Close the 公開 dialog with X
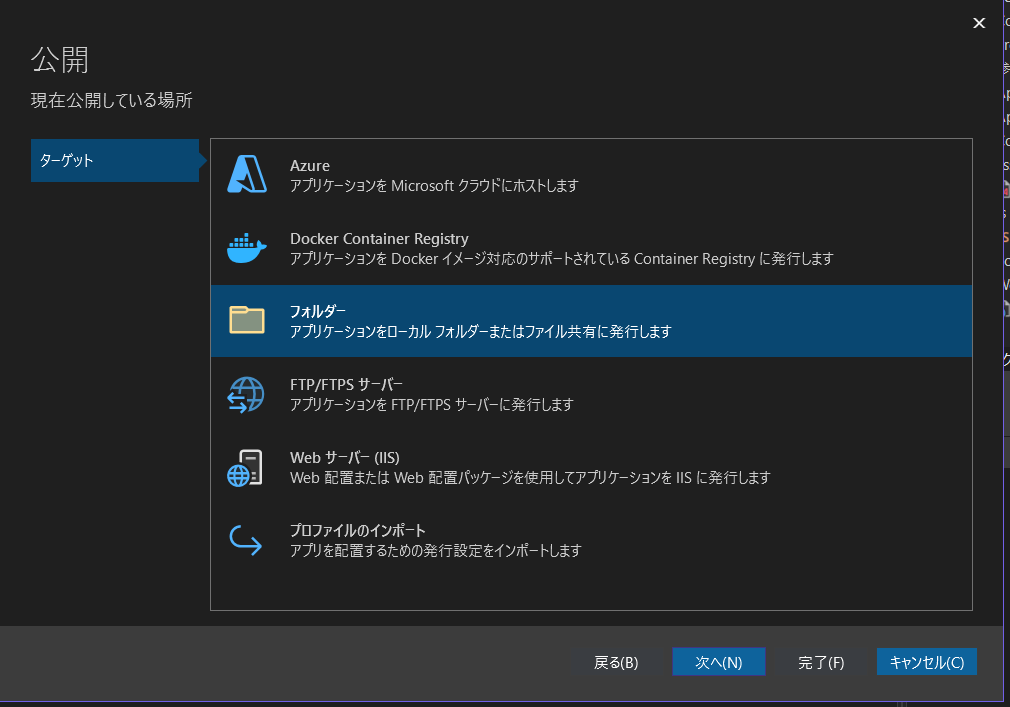This screenshot has width=1010, height=707. pos(979,24)
